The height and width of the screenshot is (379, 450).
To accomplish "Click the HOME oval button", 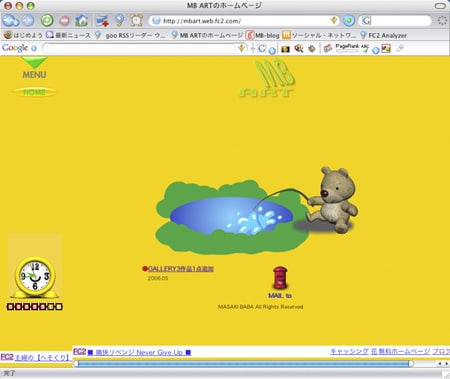I will pyautogui.click(x=35, y=92).
